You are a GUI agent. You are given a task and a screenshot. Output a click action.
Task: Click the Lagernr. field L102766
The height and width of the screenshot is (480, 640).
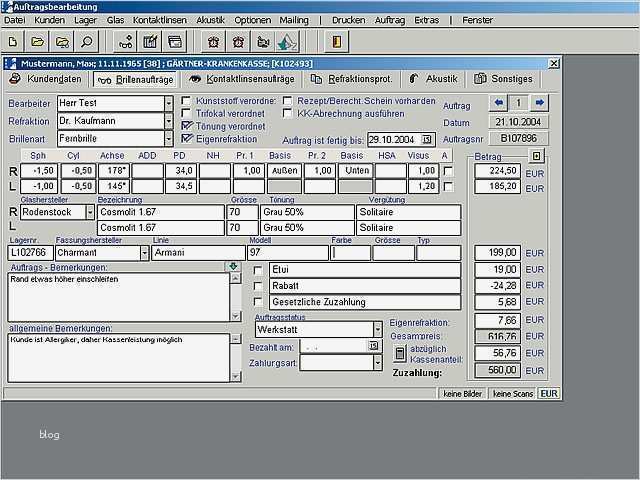30,253
